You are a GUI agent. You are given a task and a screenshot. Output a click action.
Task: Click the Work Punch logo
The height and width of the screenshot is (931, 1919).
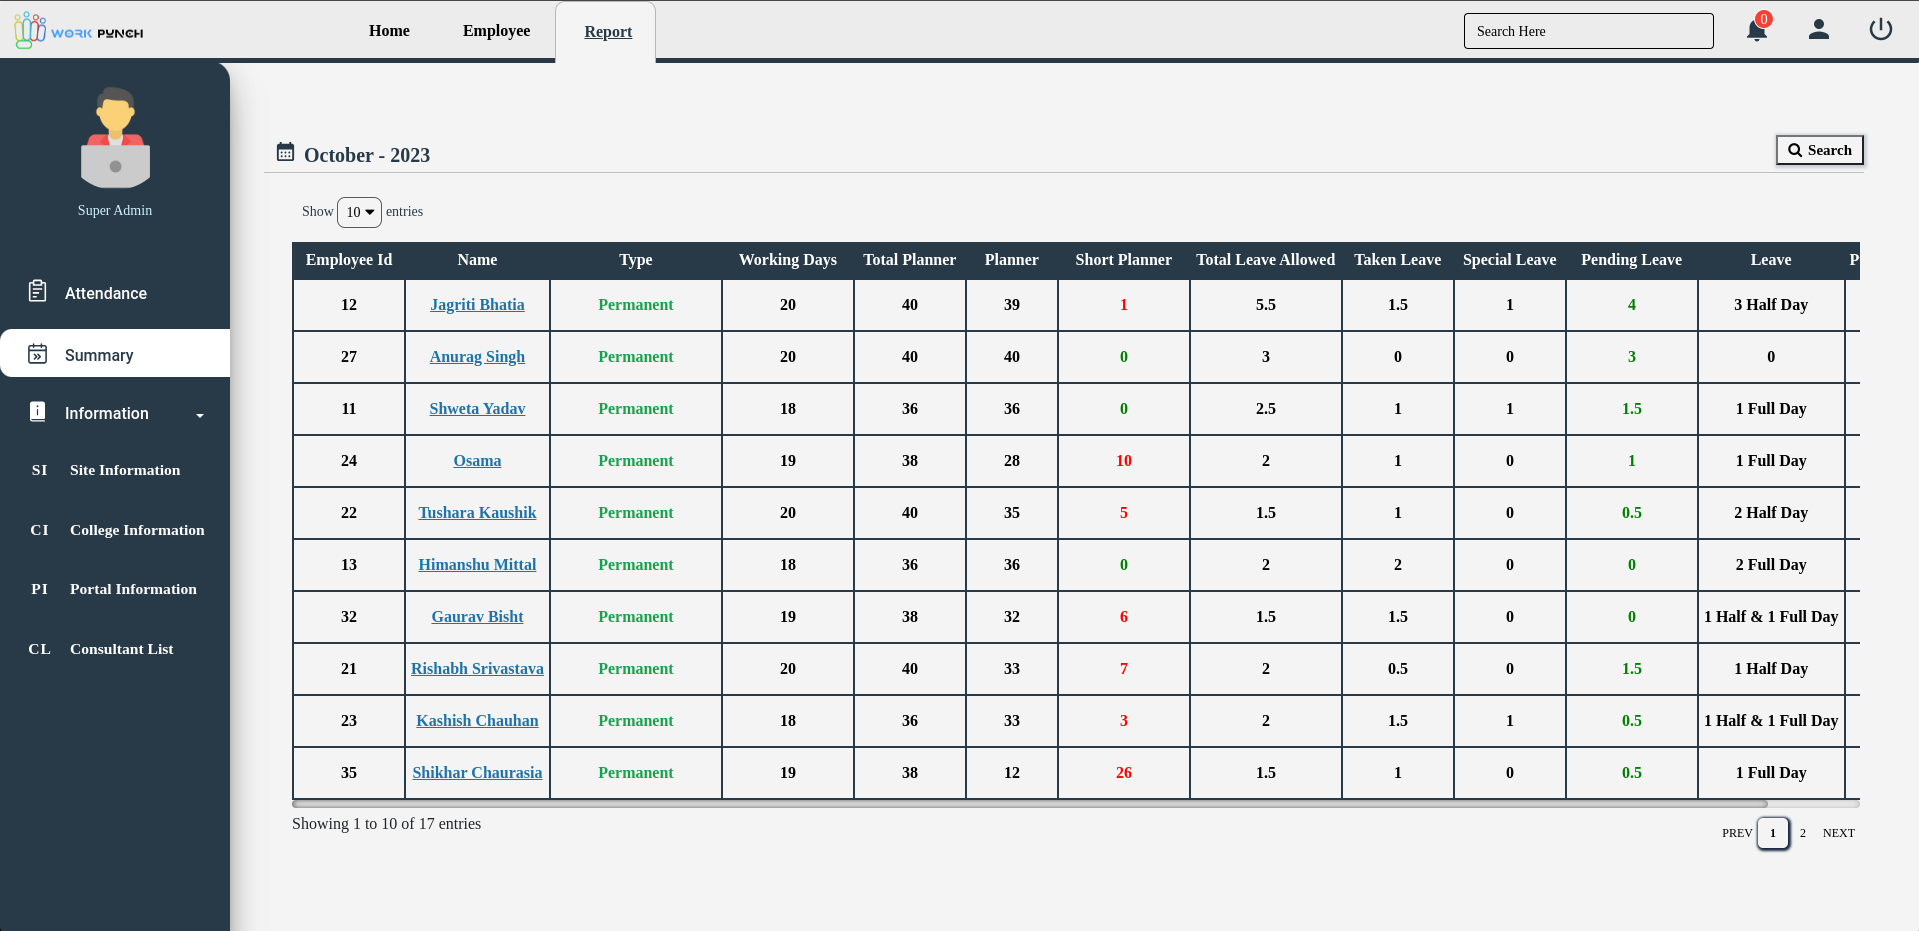coord(79,31)
